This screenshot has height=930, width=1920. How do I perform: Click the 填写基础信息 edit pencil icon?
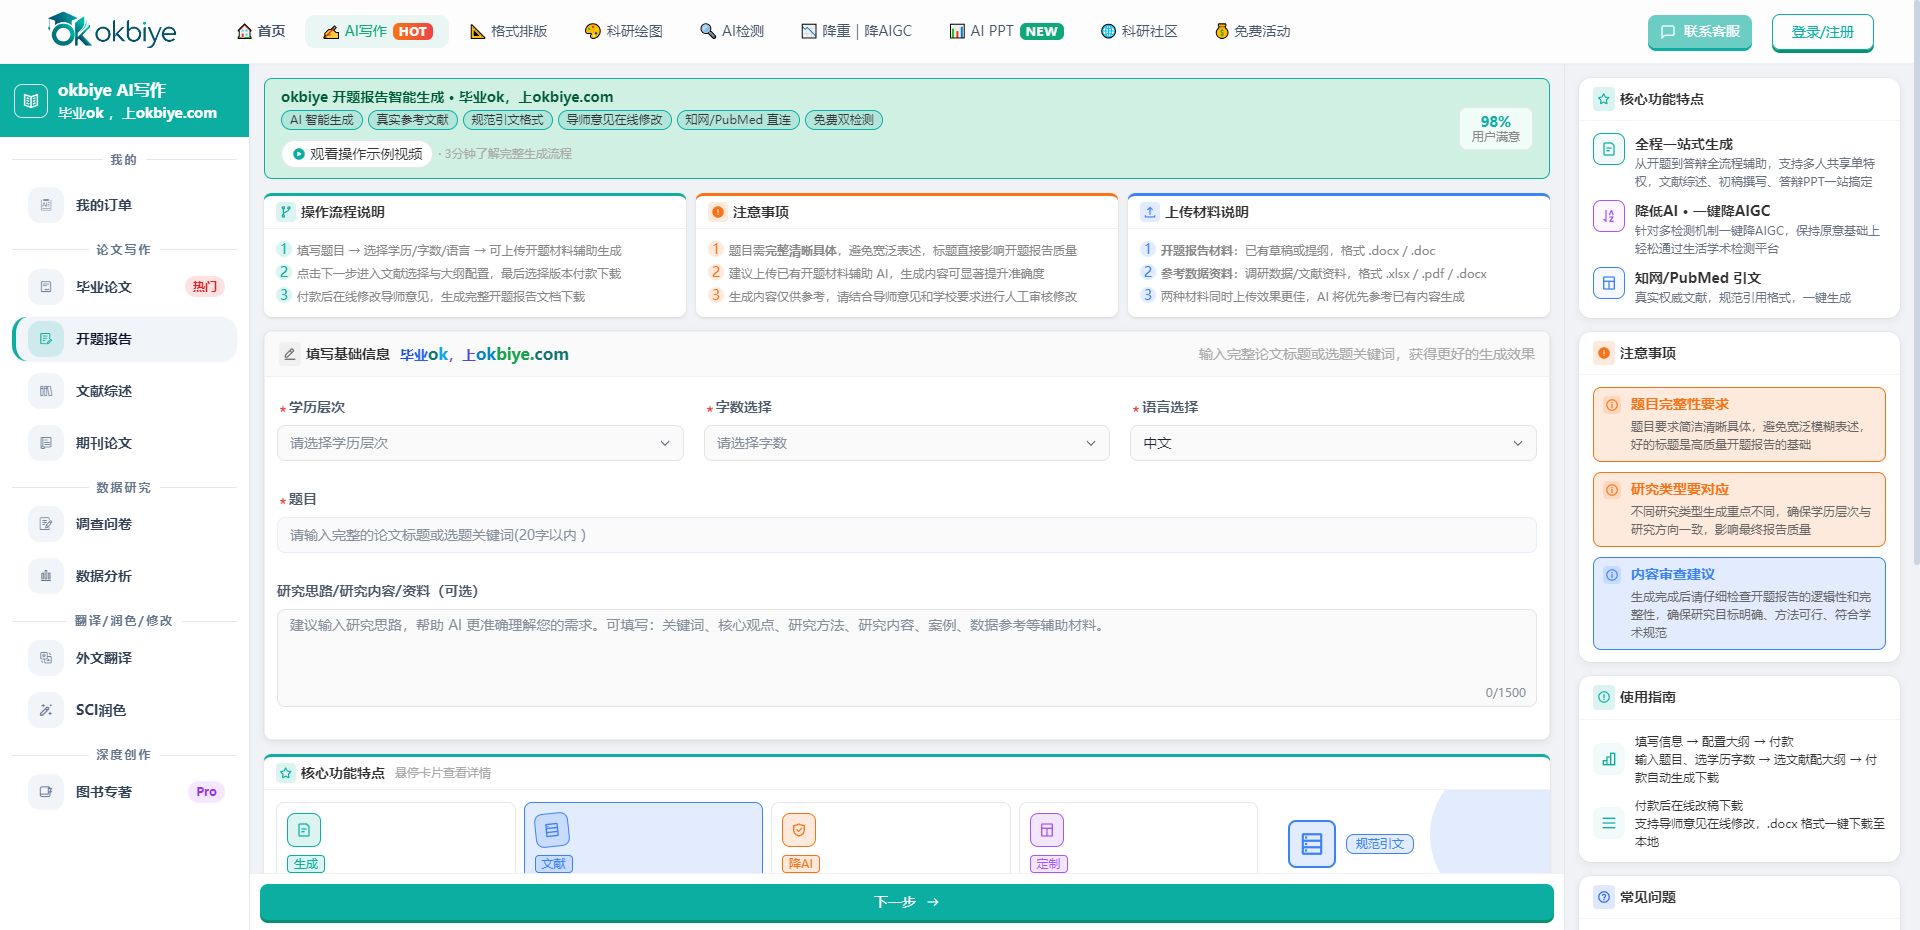click(290, 354)
